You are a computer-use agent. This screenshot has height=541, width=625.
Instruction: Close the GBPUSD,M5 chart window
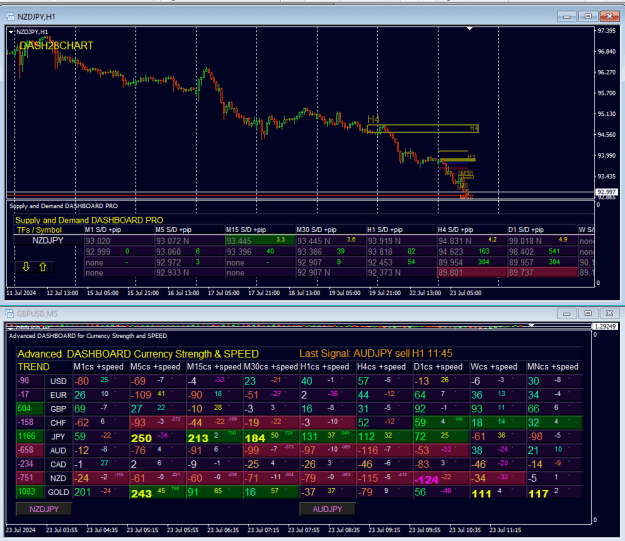pos(609,313)
